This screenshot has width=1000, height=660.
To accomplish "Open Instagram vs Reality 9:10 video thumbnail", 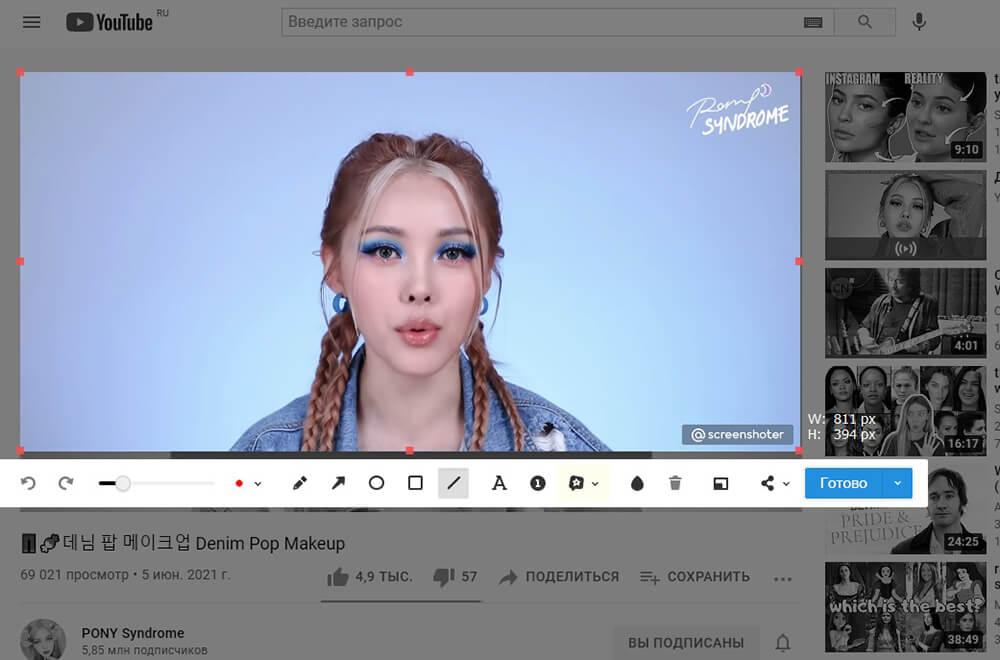I will [906, 117].
